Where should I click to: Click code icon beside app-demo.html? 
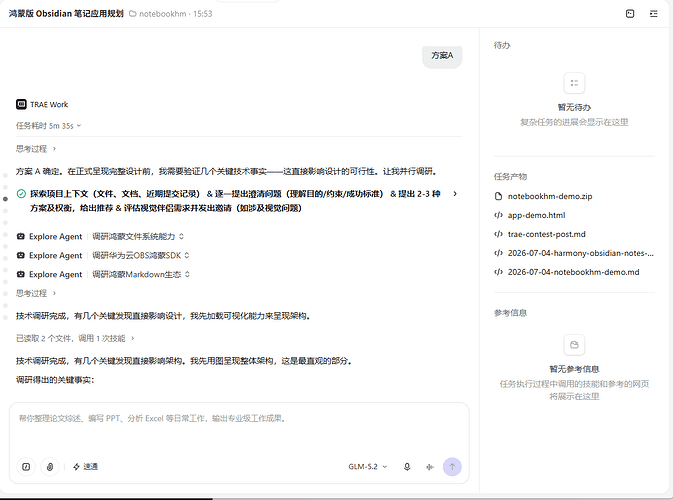coord(498,215)
